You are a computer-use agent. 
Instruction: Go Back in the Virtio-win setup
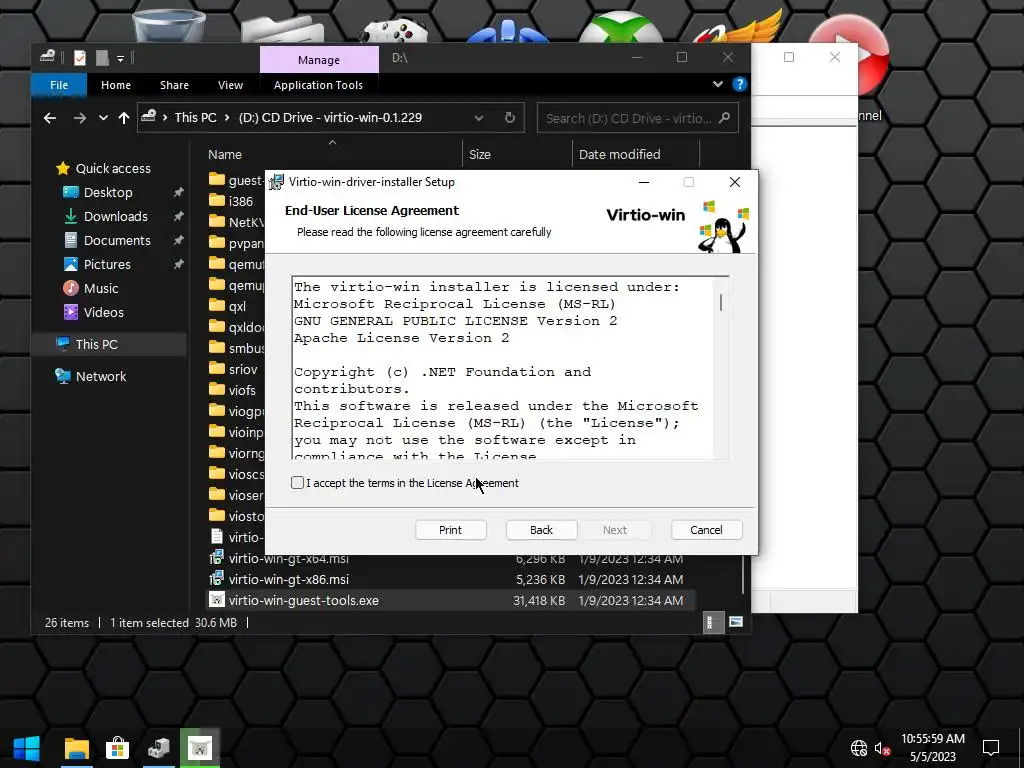[x=541, y=530]
